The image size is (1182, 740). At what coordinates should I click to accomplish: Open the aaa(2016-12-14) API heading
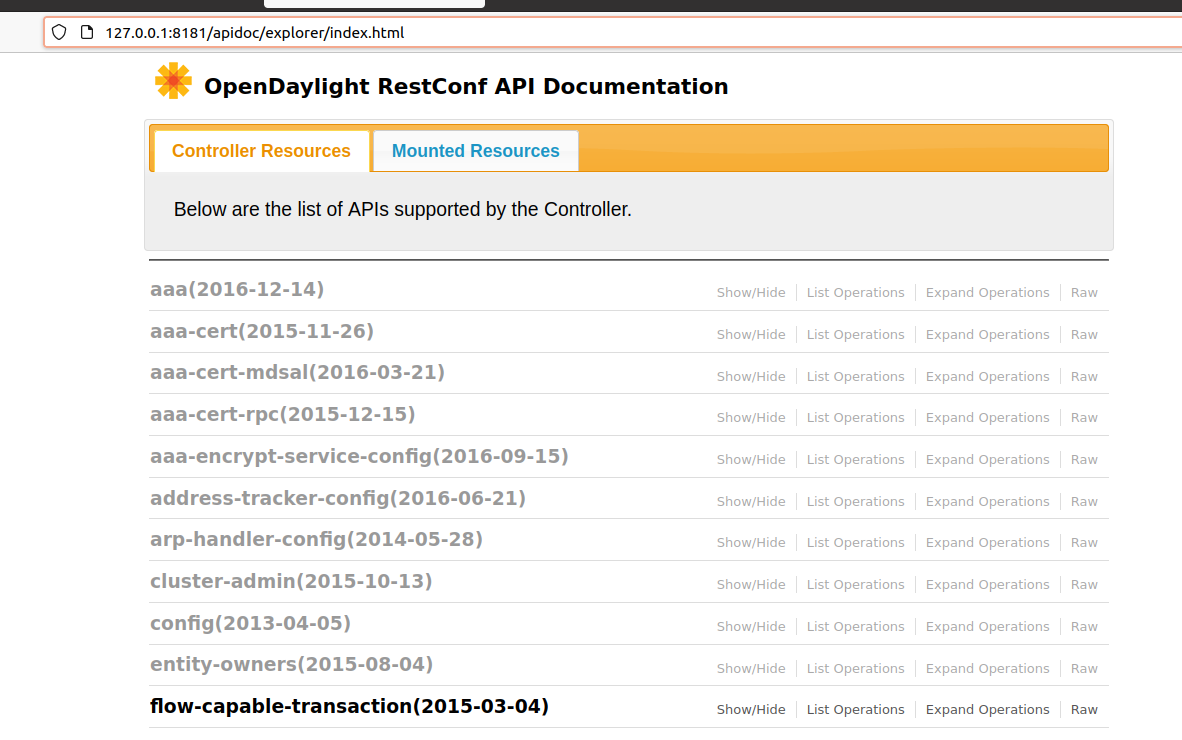237,289
